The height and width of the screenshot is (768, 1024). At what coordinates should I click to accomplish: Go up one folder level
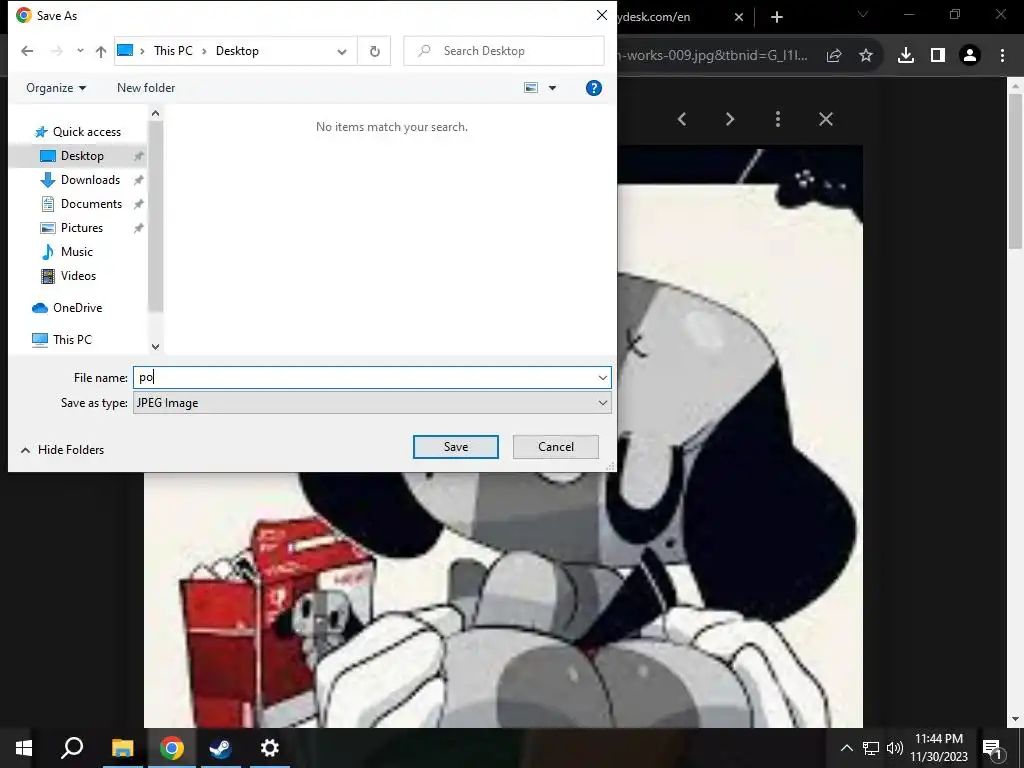tap(101, 51)
